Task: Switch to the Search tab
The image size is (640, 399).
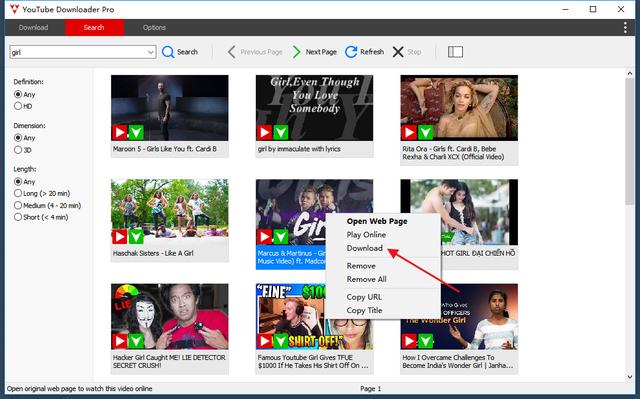Action: 94,28
